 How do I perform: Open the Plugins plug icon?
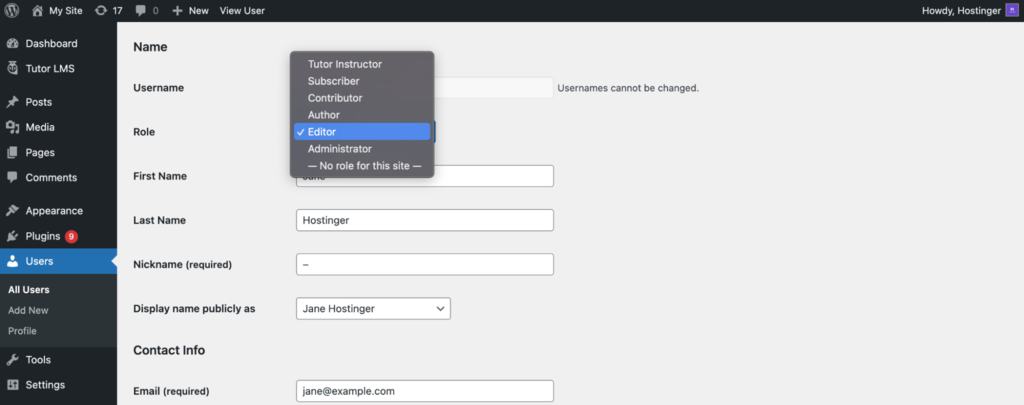(12, 236)
